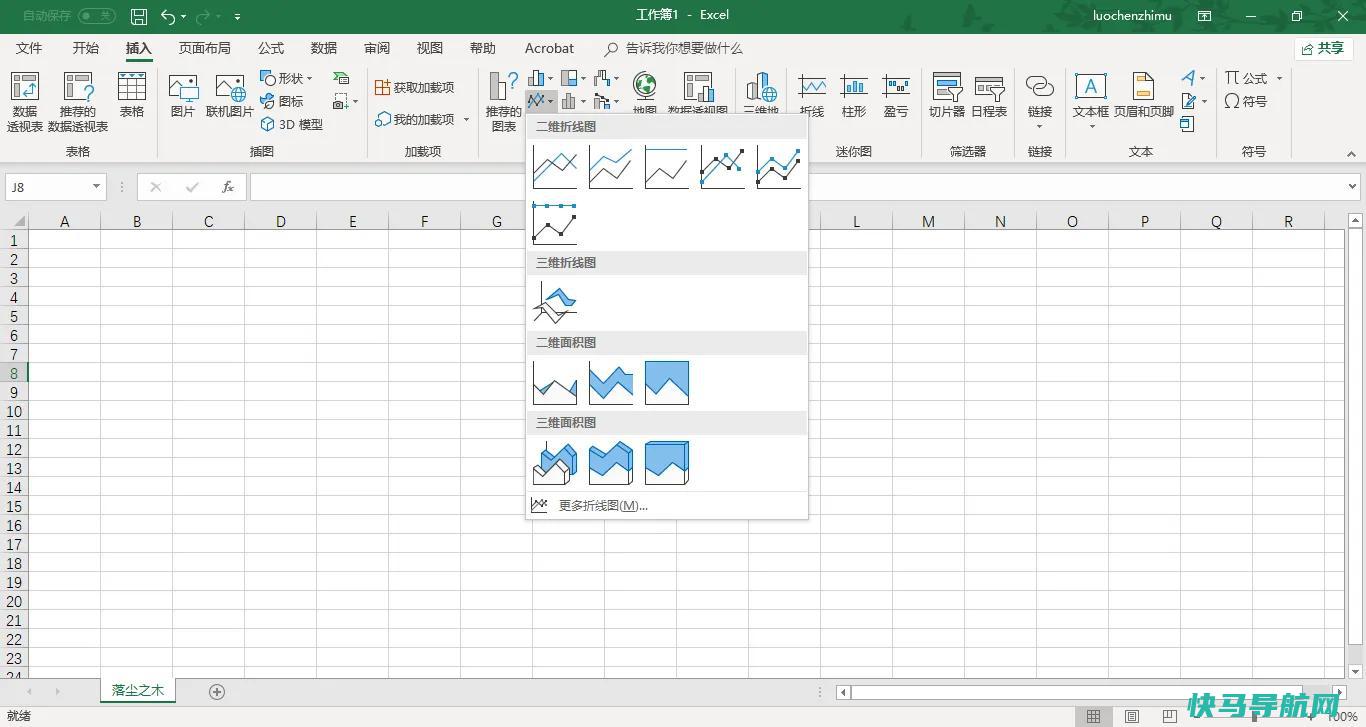Insert Header and Footer (页眉和页脚)

pyautogui.click(x=1144, y=96)
